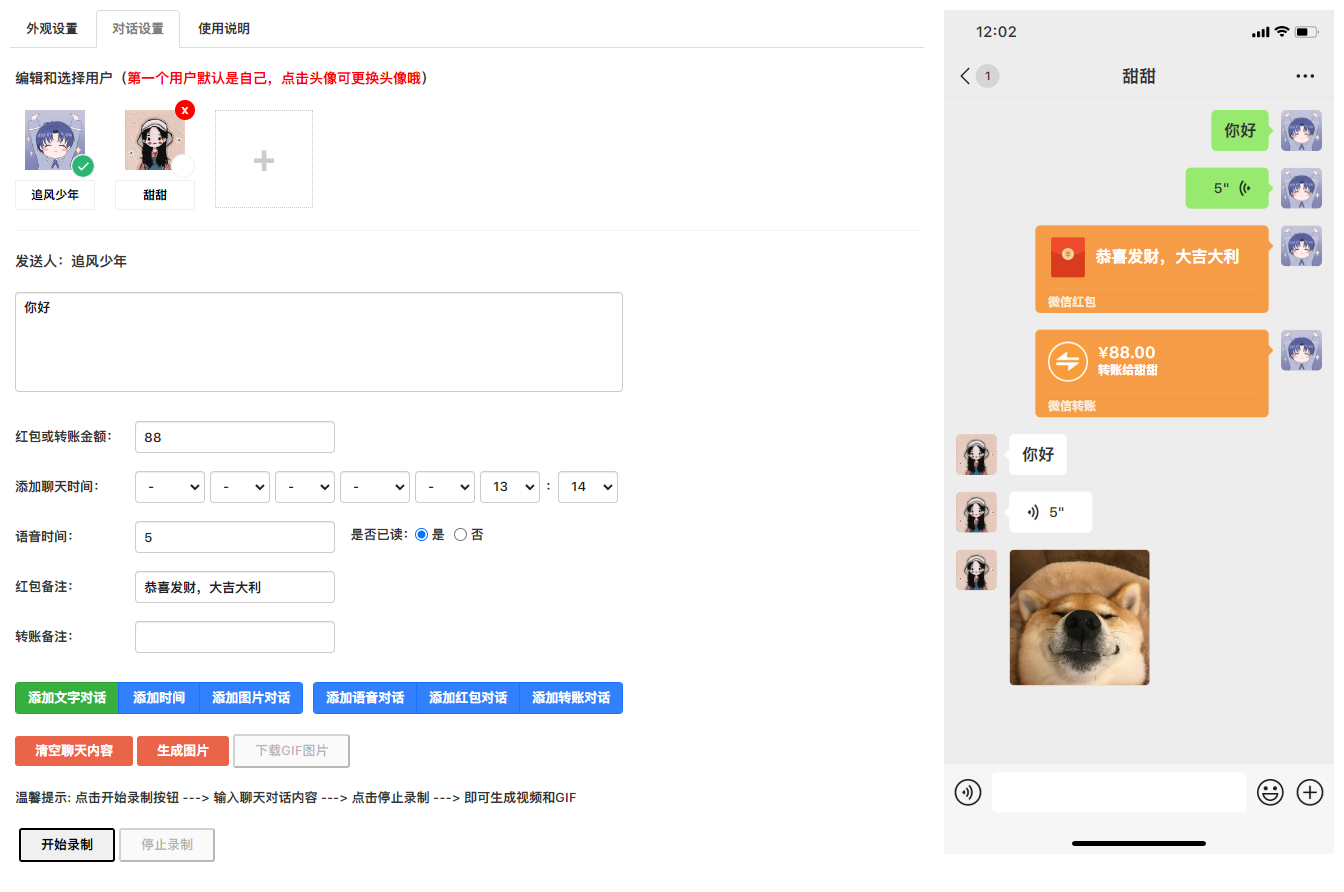Open the emoji picker in the chat preview
This screenshot has height=892, width=1344.
tap(1270, 792)
